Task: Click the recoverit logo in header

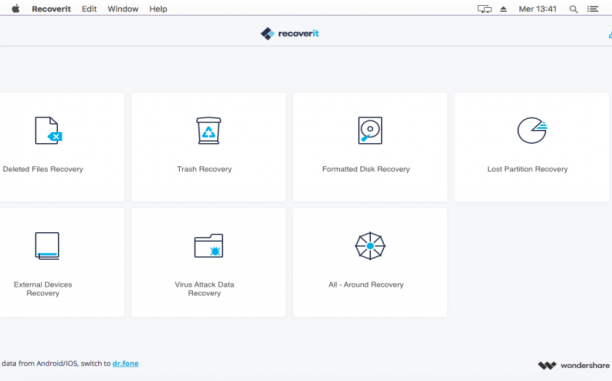Action: point(290,34)
